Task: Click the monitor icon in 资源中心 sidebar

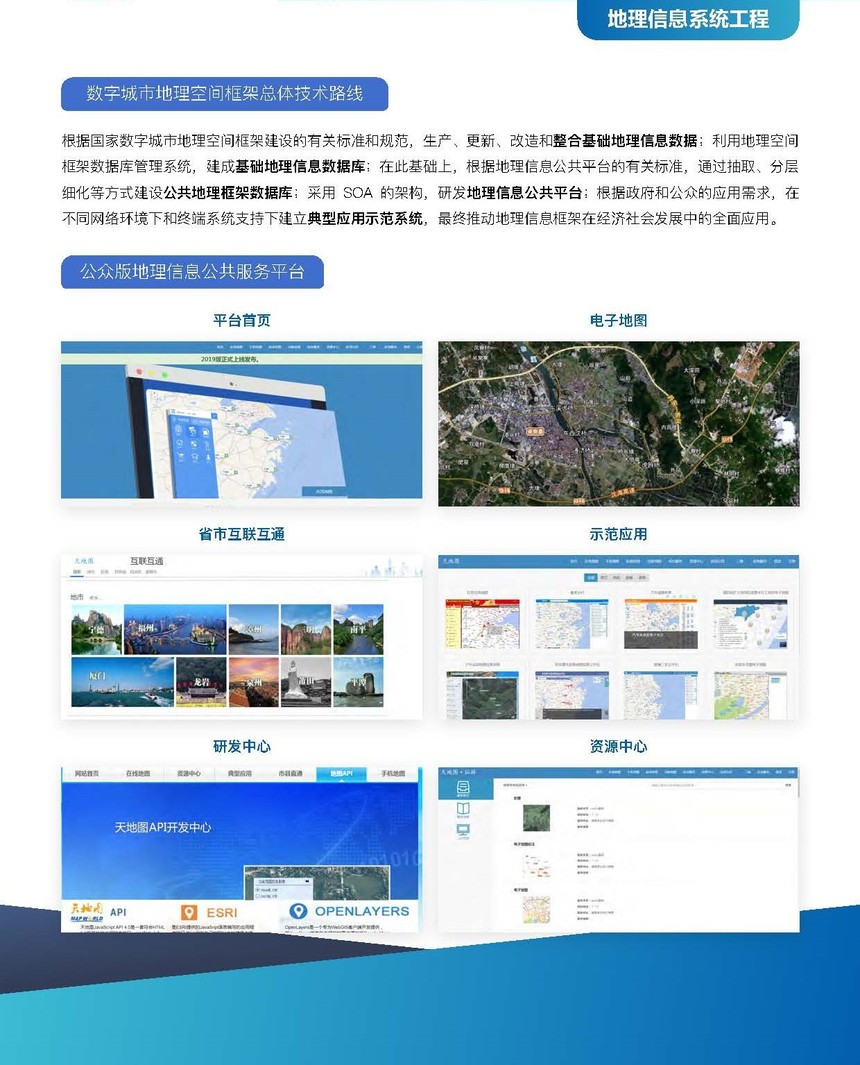Action: [x=461, y=830]
